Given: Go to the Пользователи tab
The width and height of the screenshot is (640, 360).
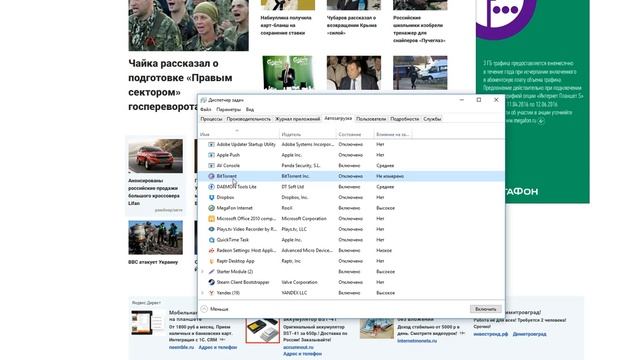Looking at the screenshot, I should tap(371, 119).
